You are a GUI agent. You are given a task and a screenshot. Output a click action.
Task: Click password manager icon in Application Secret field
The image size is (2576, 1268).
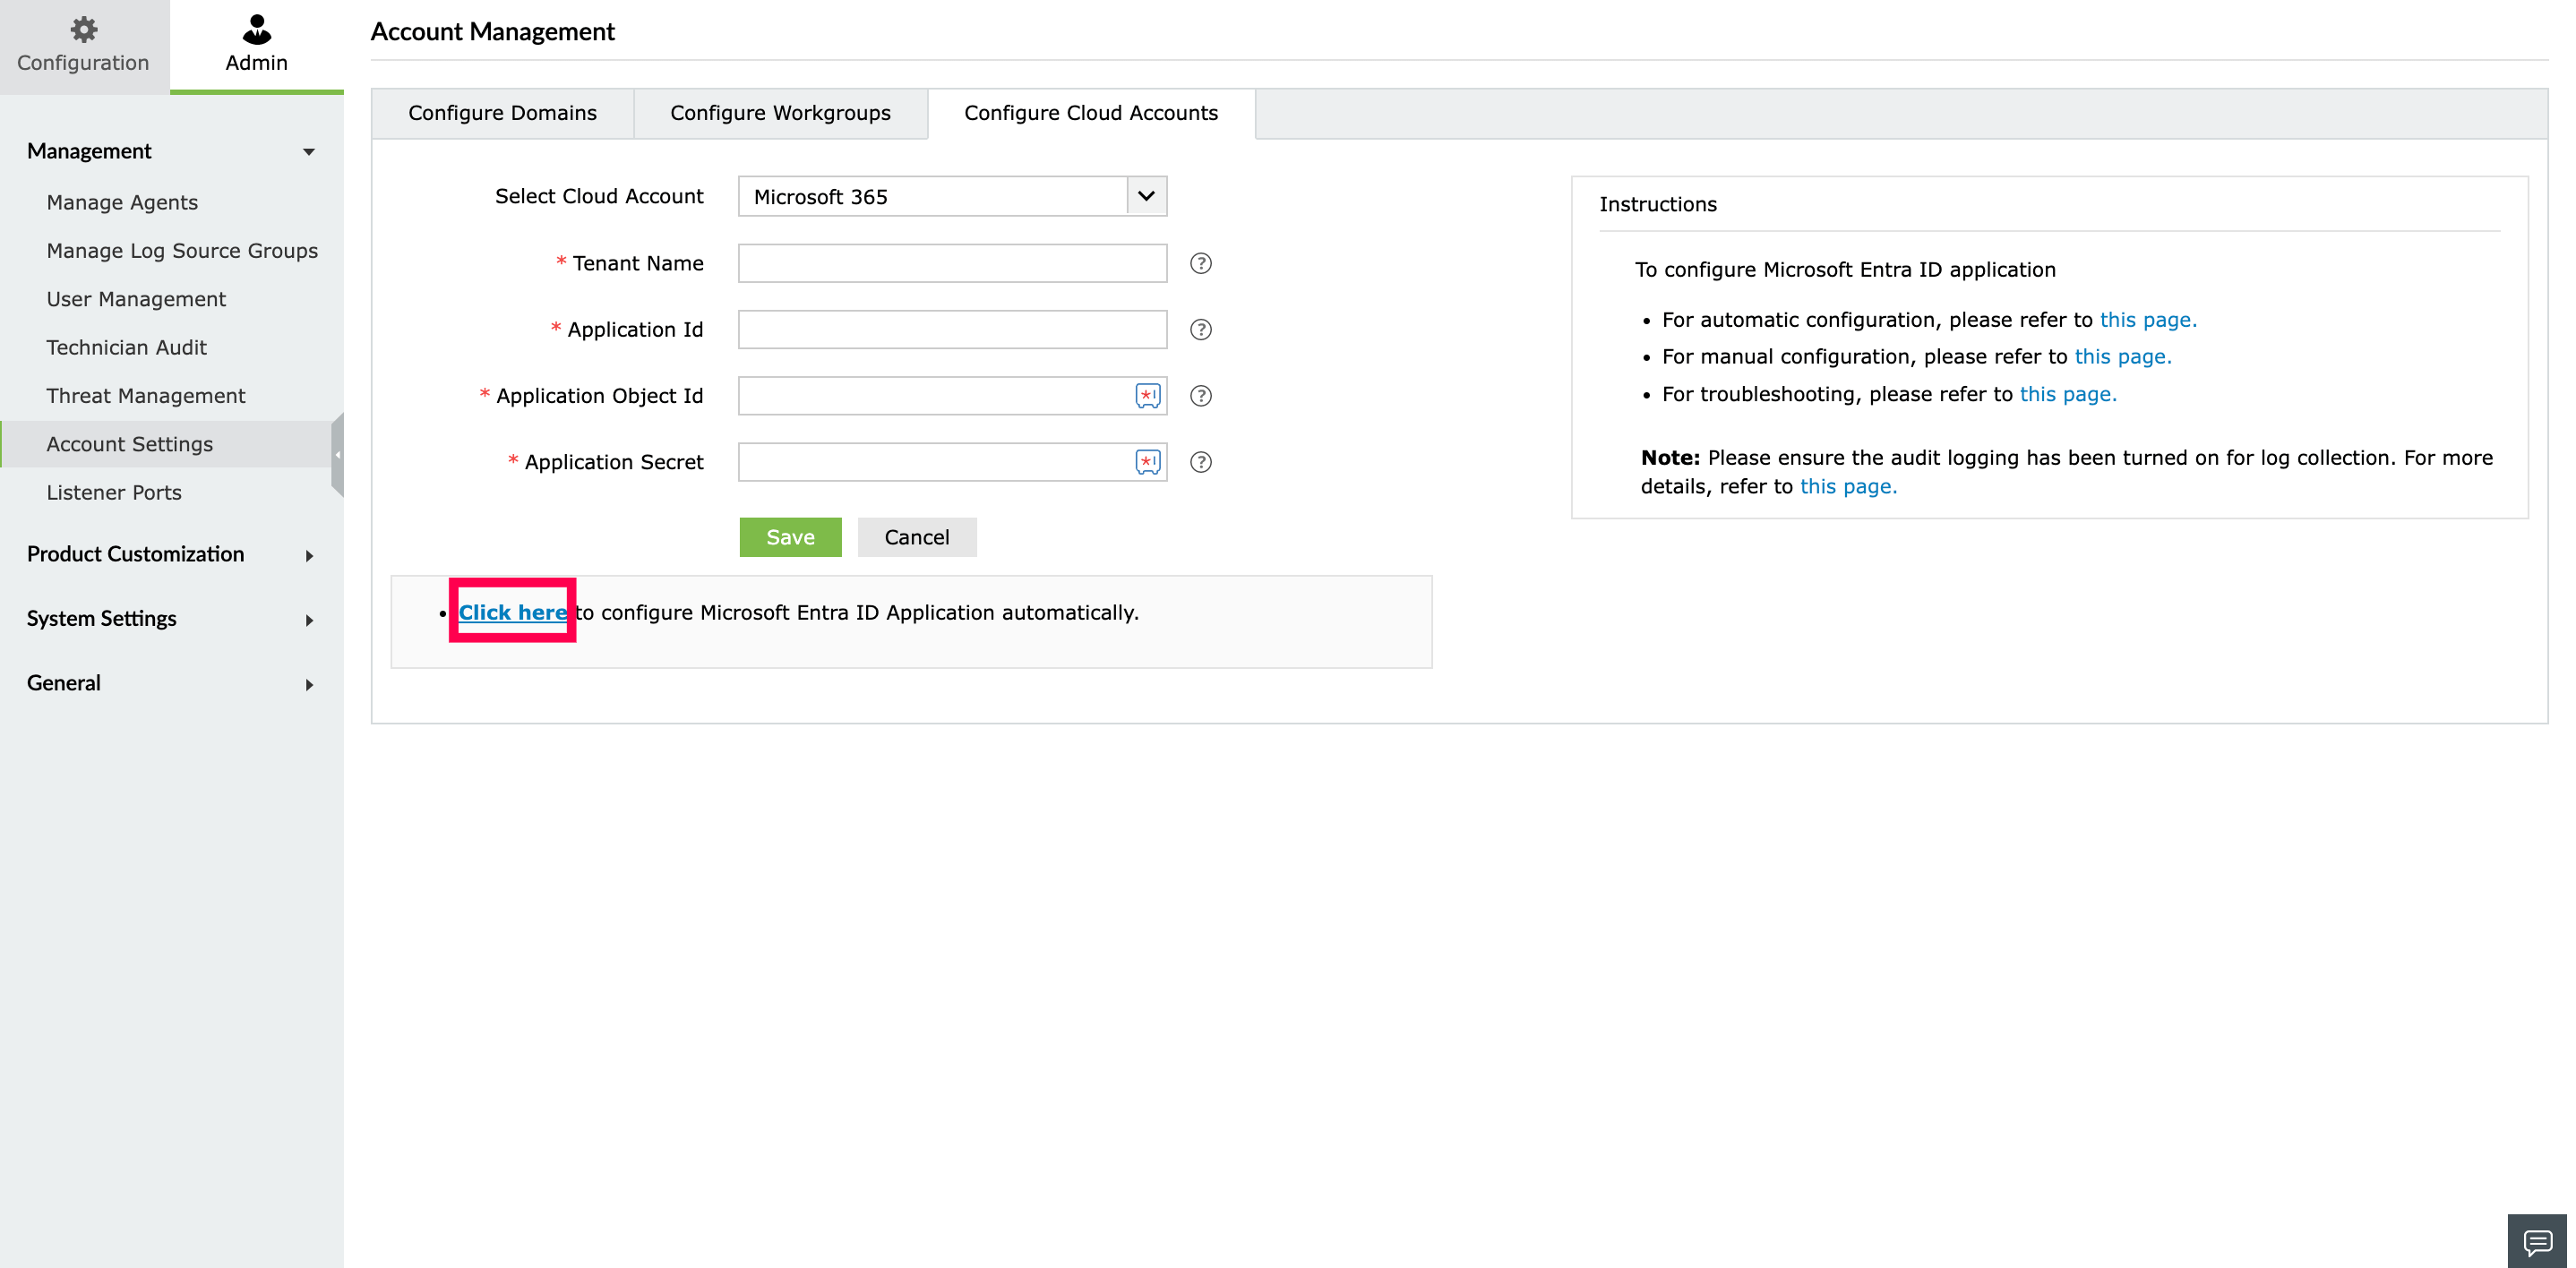pos(1147,462)
